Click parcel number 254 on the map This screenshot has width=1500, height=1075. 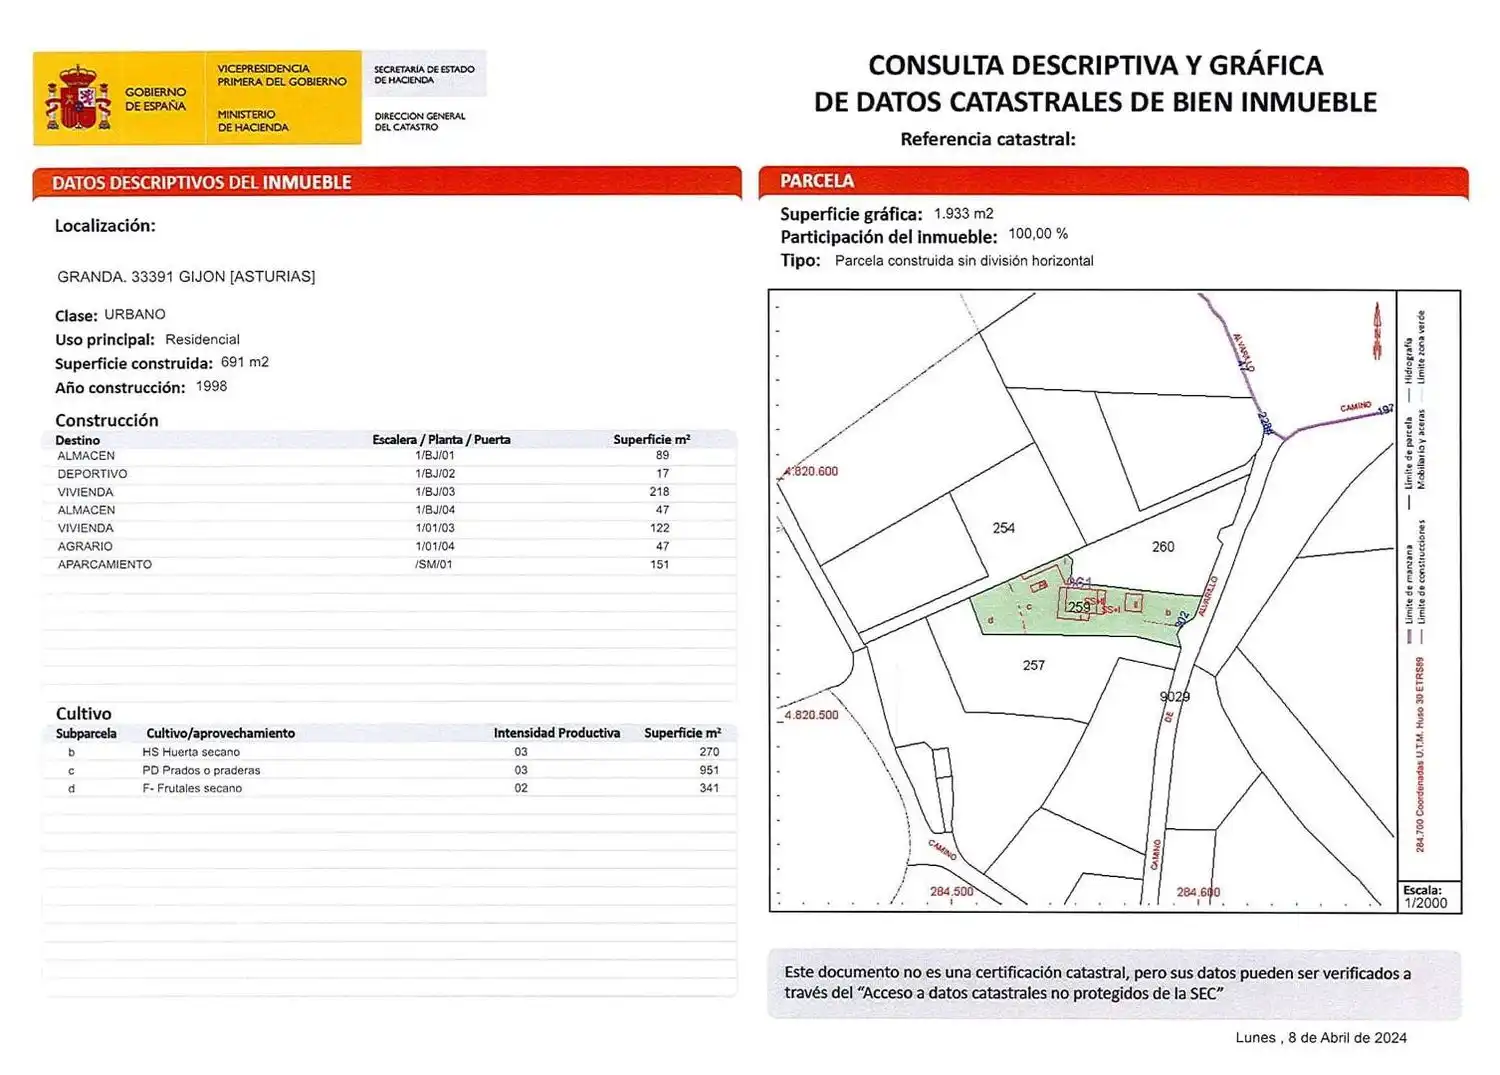tap(1003, 528)
